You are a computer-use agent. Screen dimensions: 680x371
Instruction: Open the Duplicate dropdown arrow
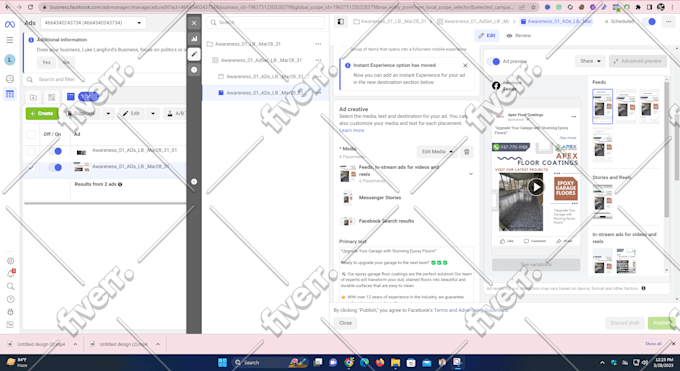(x=108, y=113)
